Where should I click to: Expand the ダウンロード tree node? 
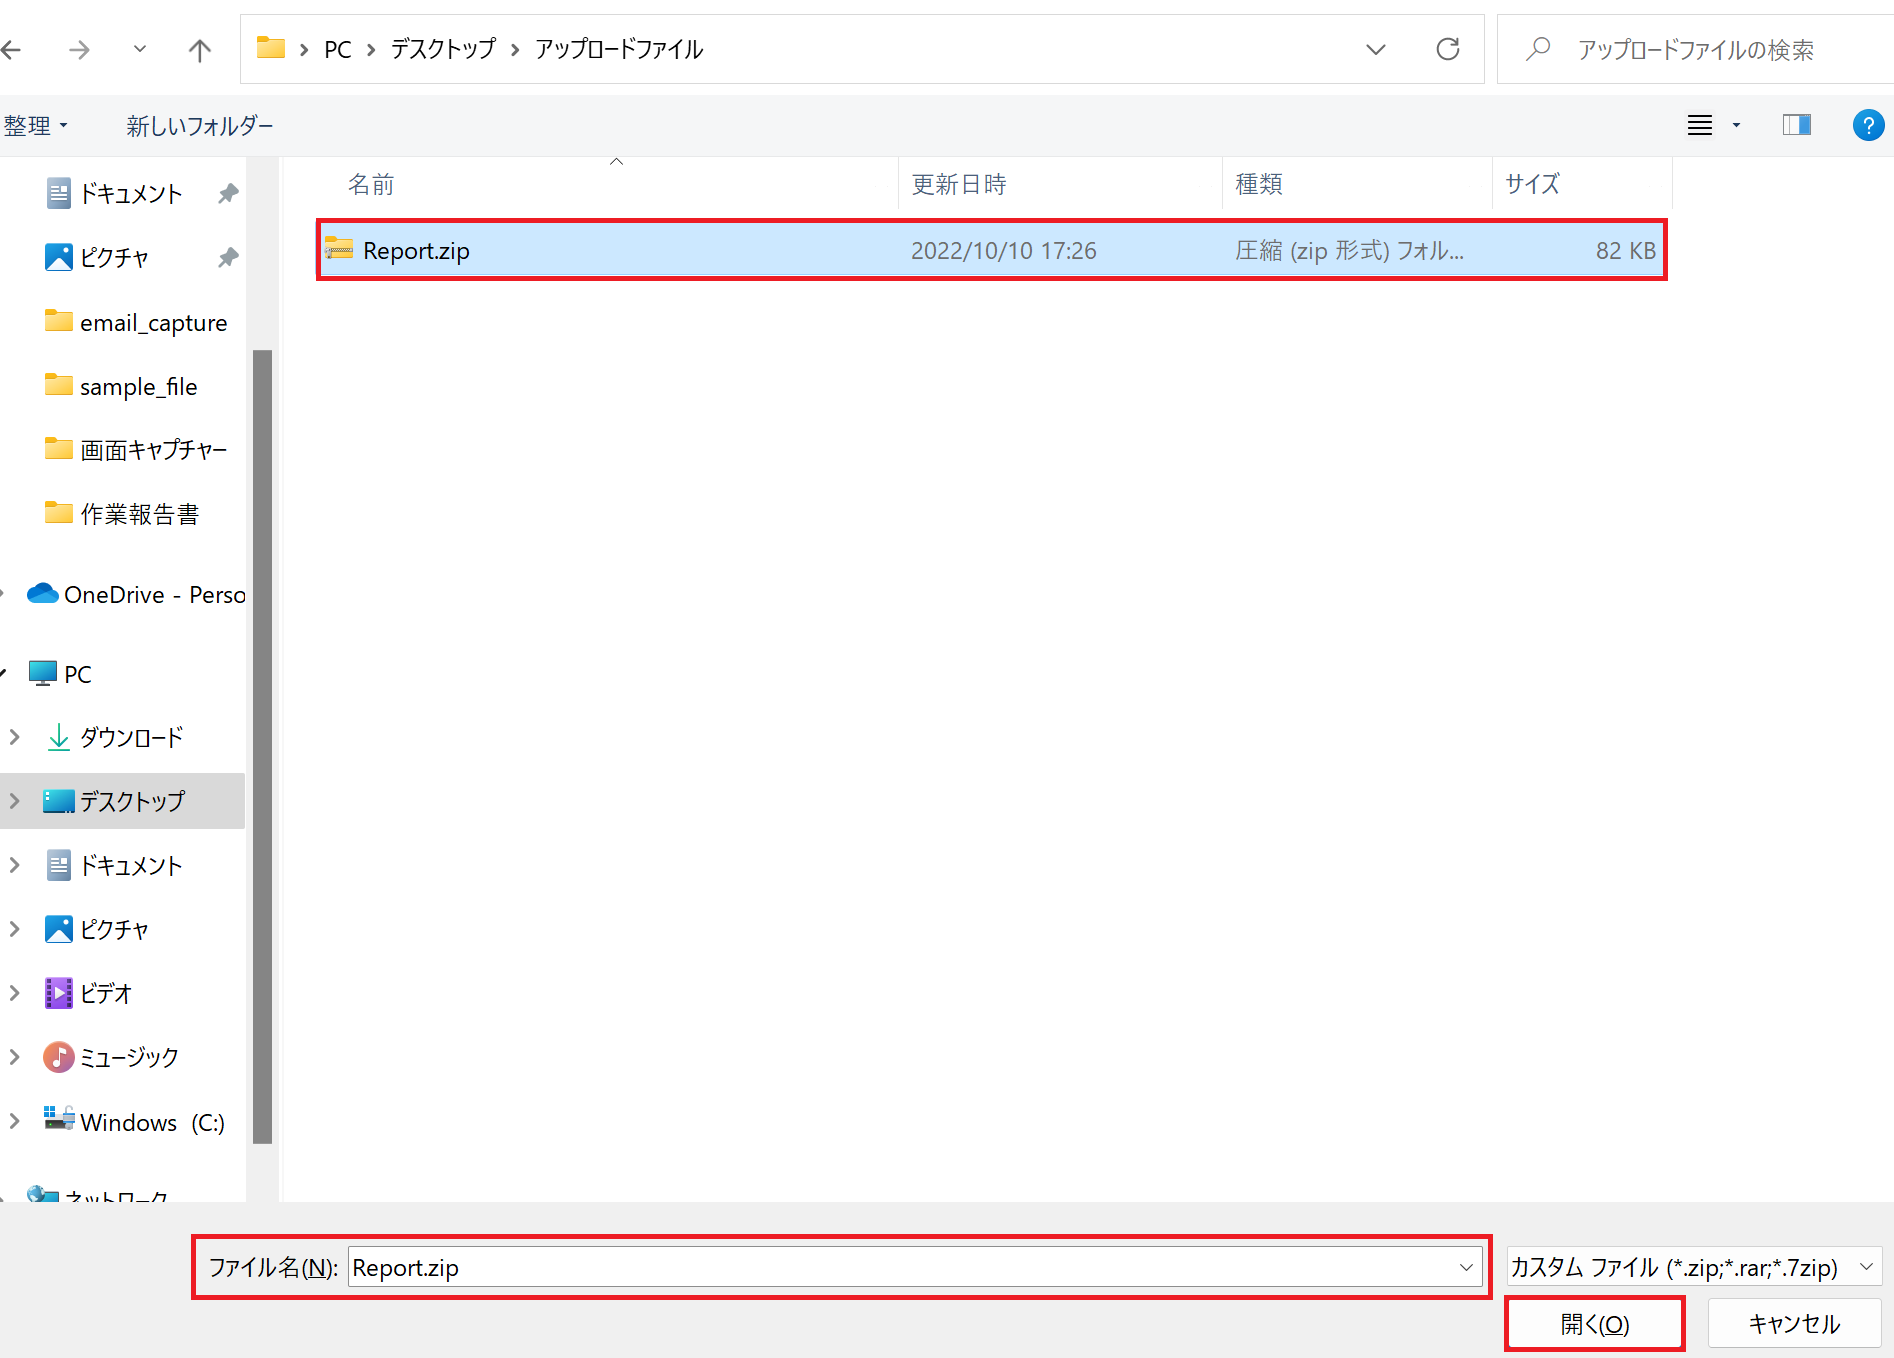click(x=15, y=738)
